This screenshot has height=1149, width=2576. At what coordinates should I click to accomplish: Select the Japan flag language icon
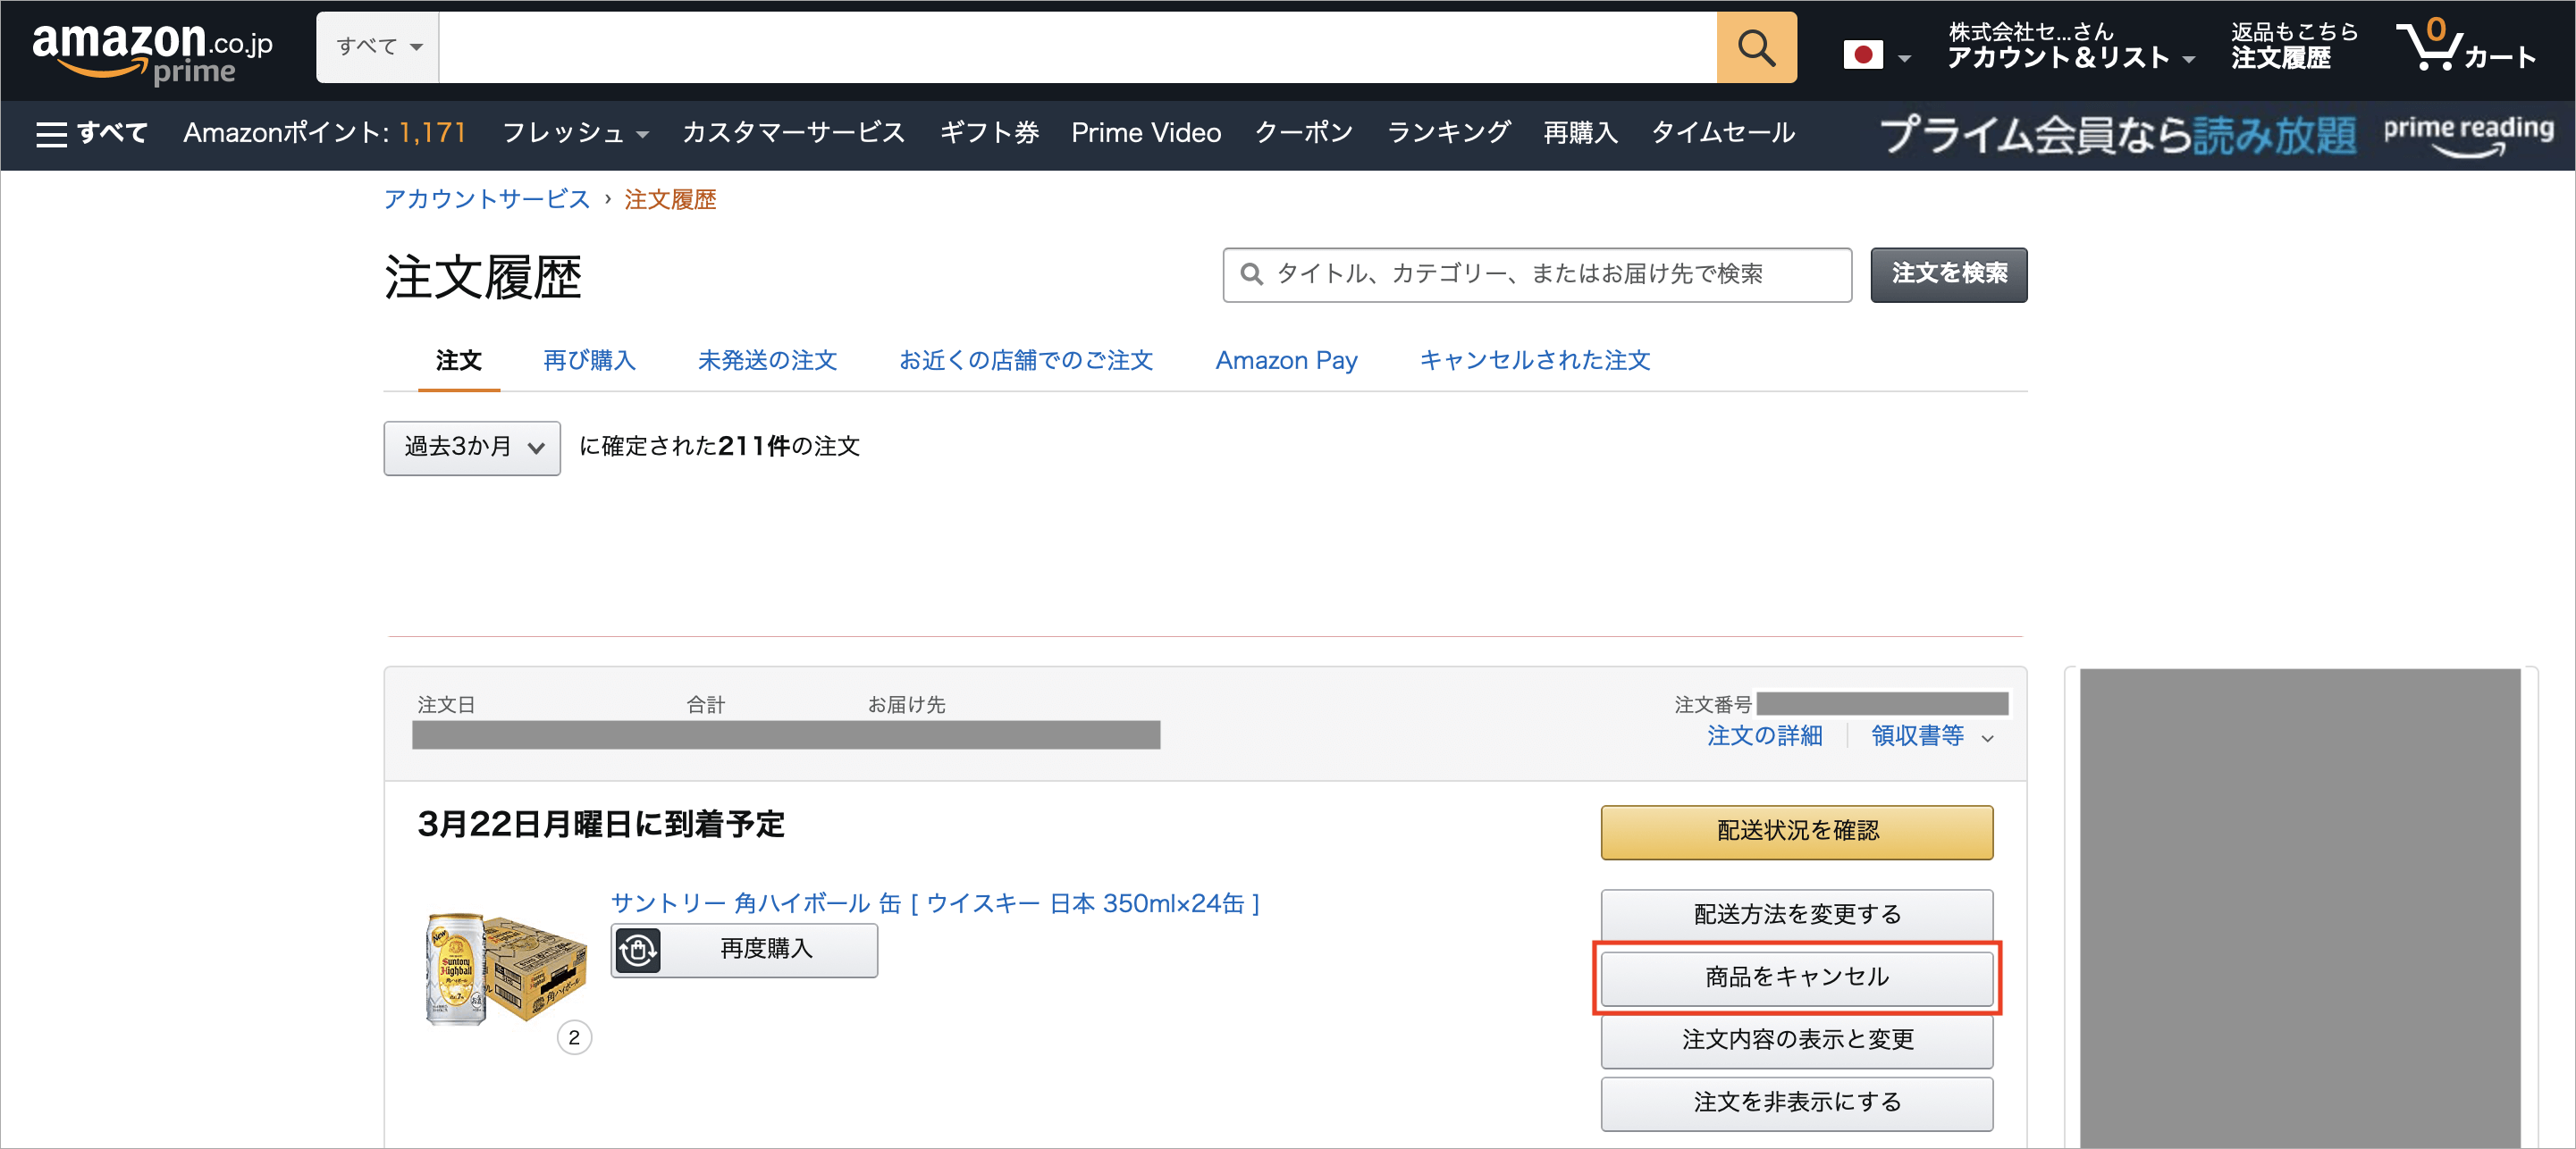point(1862,55)
